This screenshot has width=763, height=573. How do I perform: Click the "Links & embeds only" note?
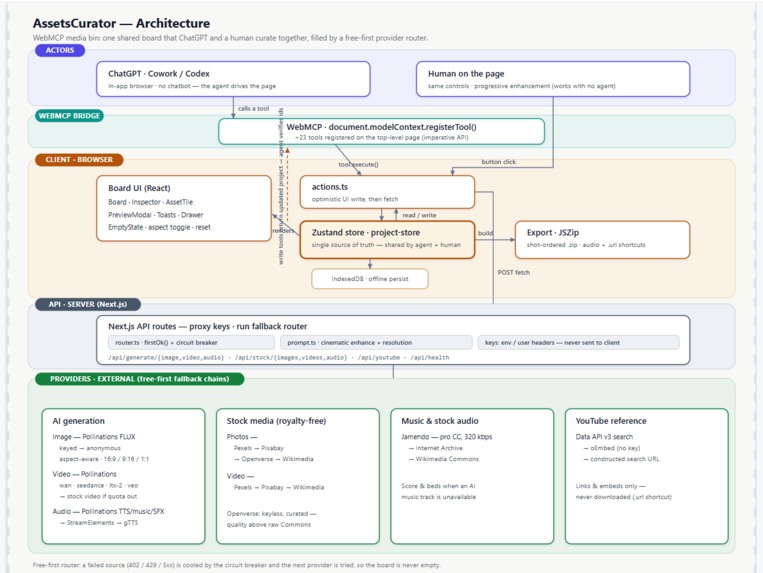coord(610,485)
